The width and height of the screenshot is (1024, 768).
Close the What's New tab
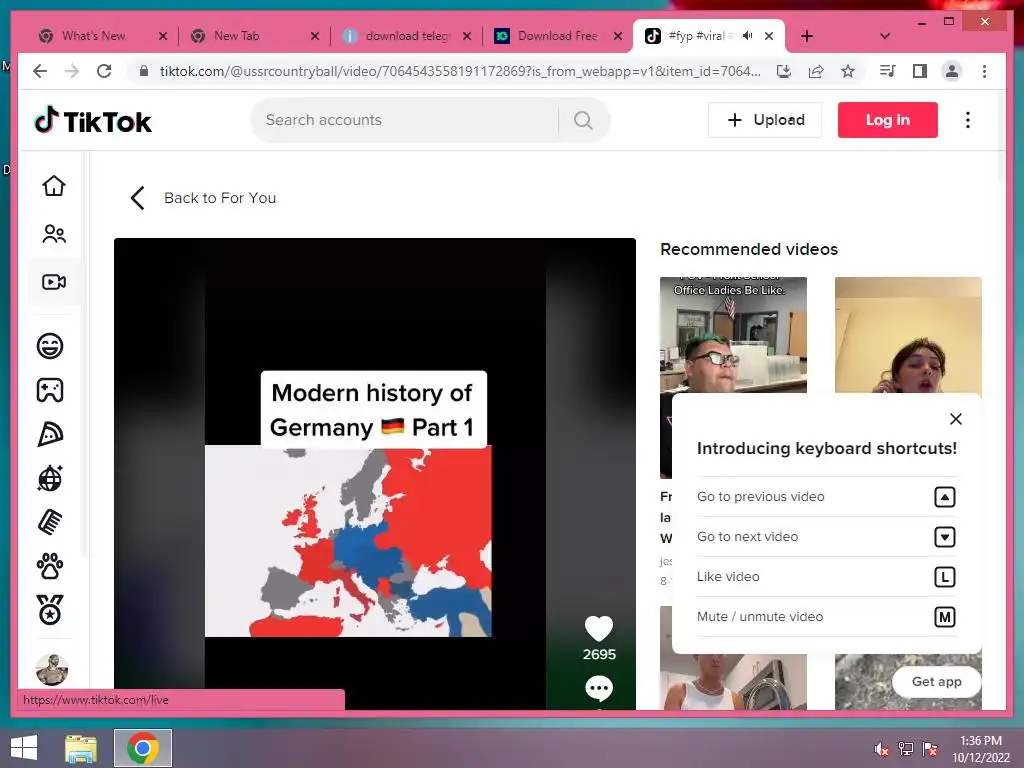click(x=163, y=36)
